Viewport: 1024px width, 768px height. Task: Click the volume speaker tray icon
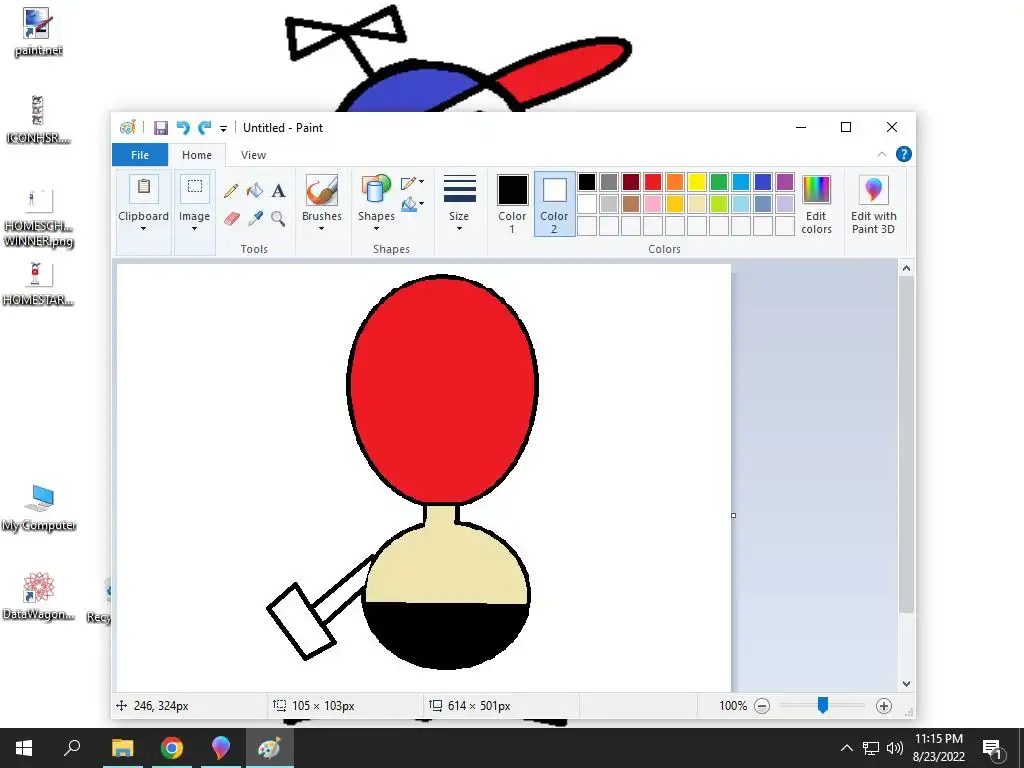(895, 748)
